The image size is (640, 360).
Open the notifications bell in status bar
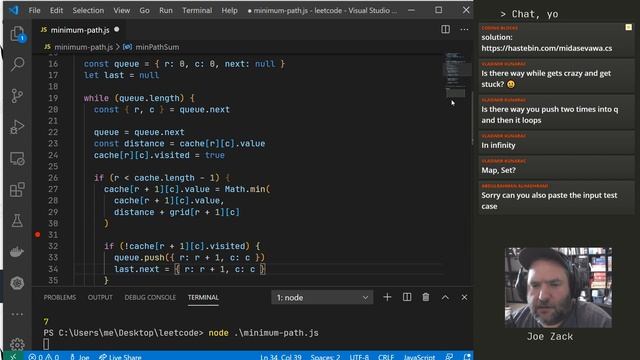coord(467,357)
